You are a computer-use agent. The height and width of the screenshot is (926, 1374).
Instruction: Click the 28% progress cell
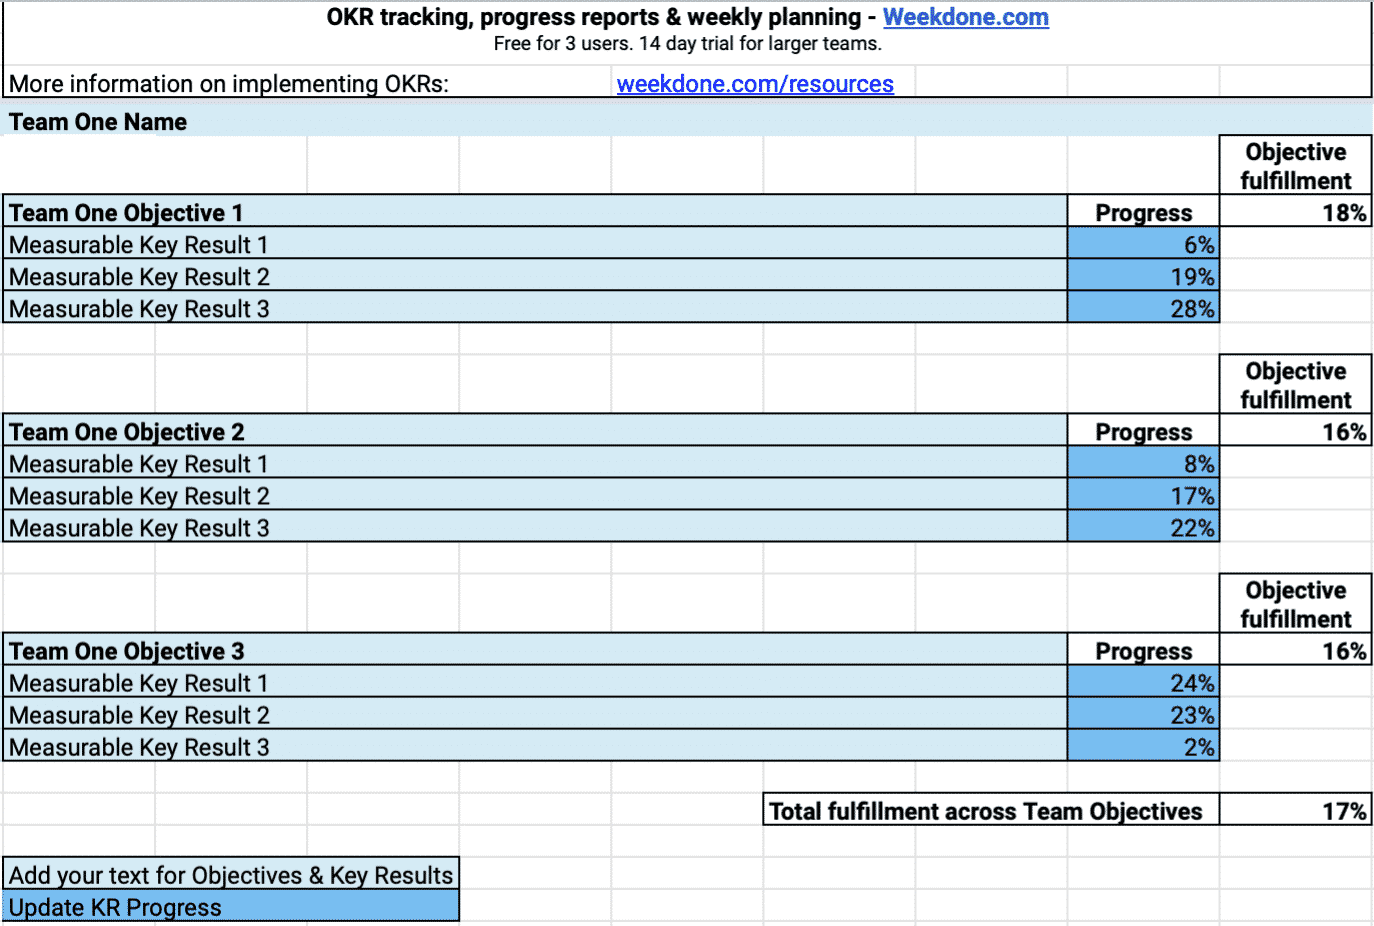pyautogui.click(x=1144, y=308)
